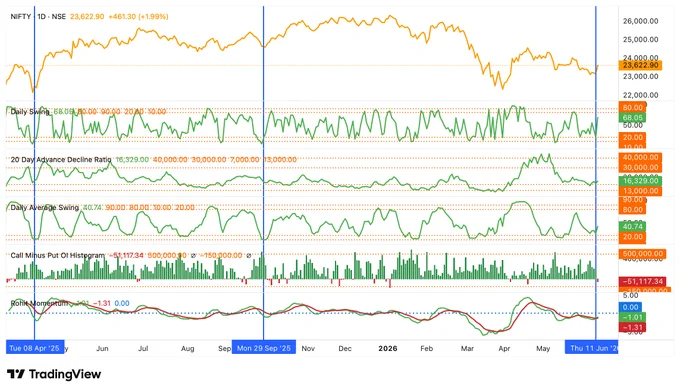Image resolution: width=680 pixels, height=392 pixels.
Task: Click 22,000.00 on the price scale
Action: tap(641, 95)
